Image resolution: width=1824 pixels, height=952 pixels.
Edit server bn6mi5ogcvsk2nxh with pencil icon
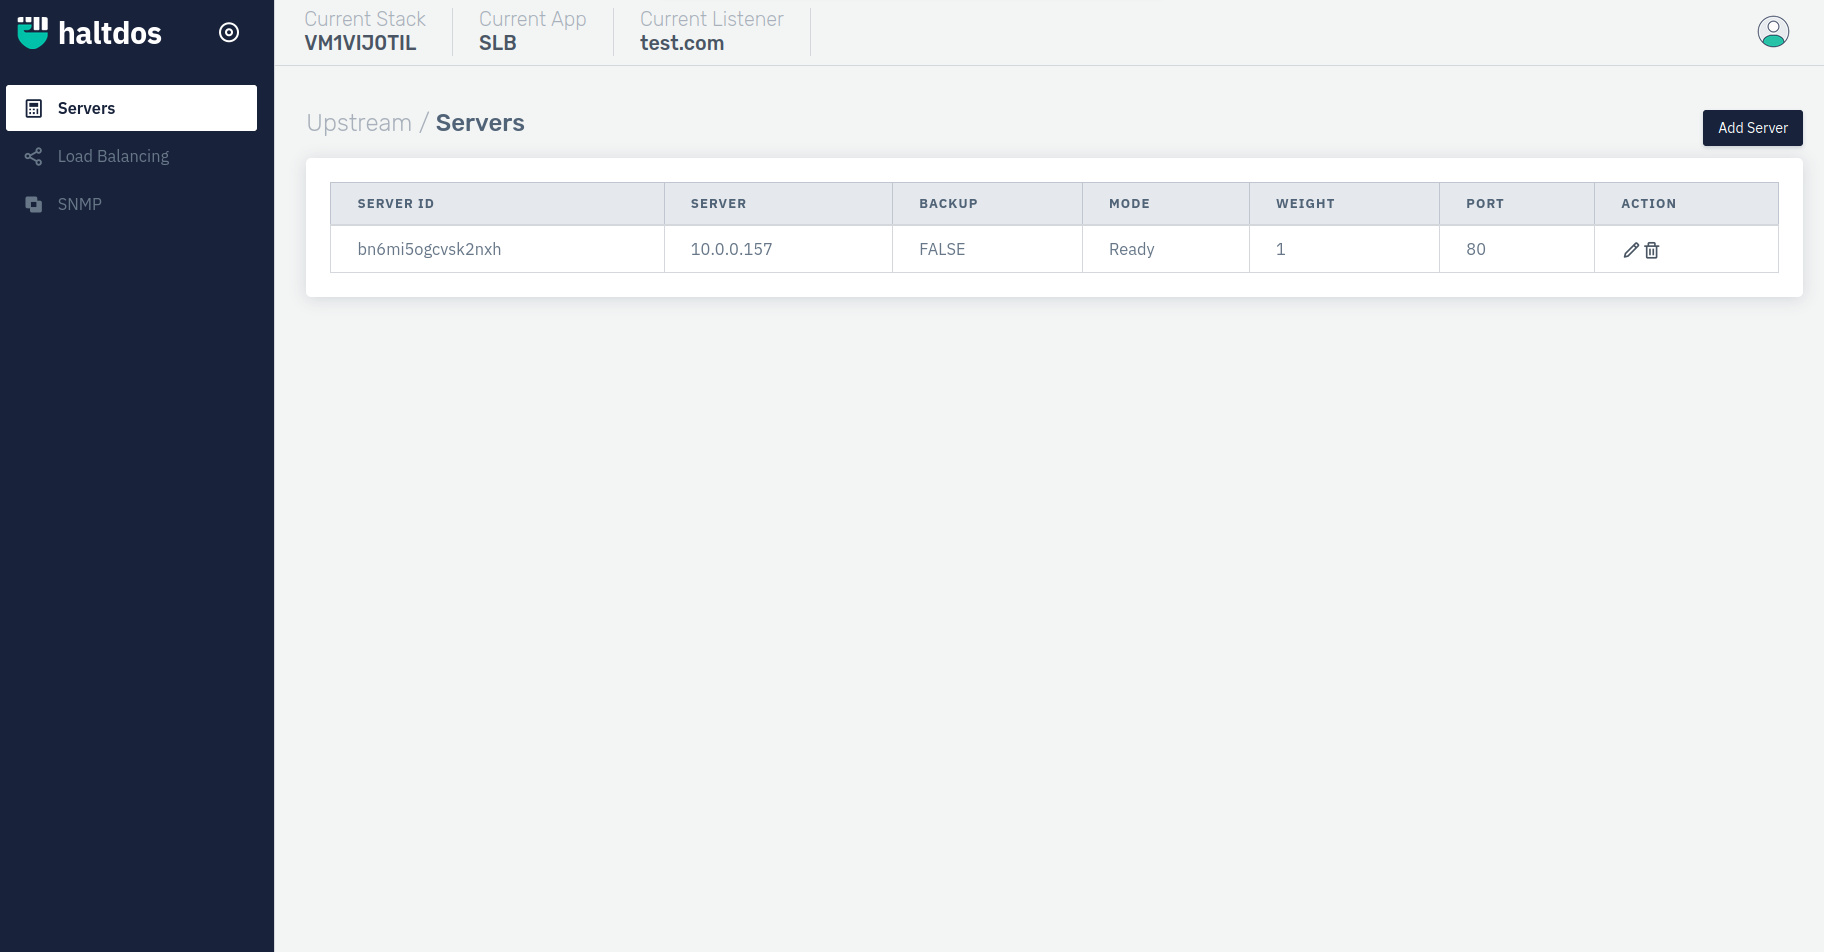[1631, 250]
